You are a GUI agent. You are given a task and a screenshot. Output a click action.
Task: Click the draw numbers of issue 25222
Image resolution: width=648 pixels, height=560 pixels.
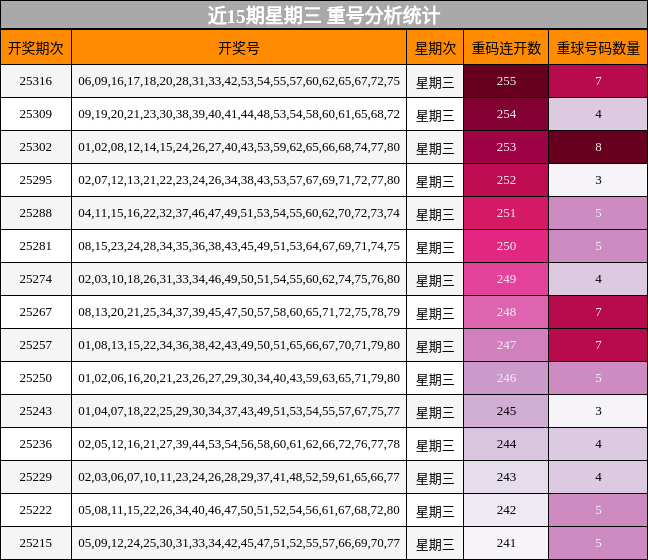[239, 510]
